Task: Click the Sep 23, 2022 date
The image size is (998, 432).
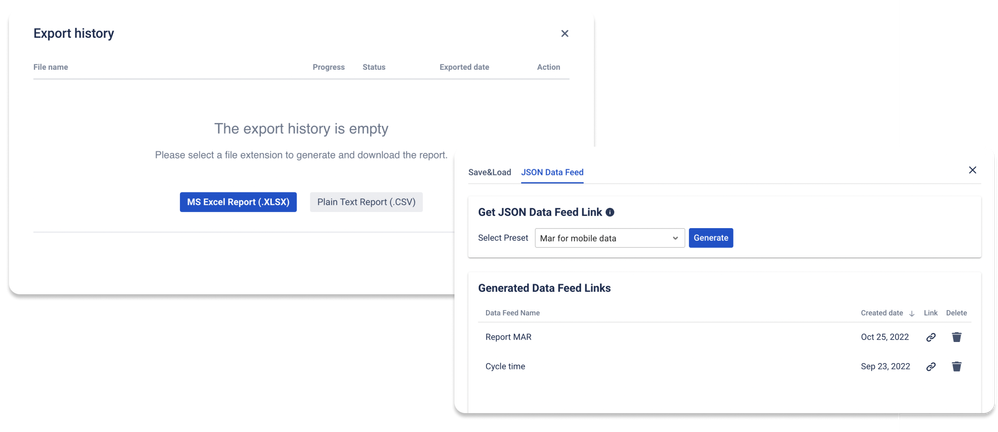Action: 885,366
